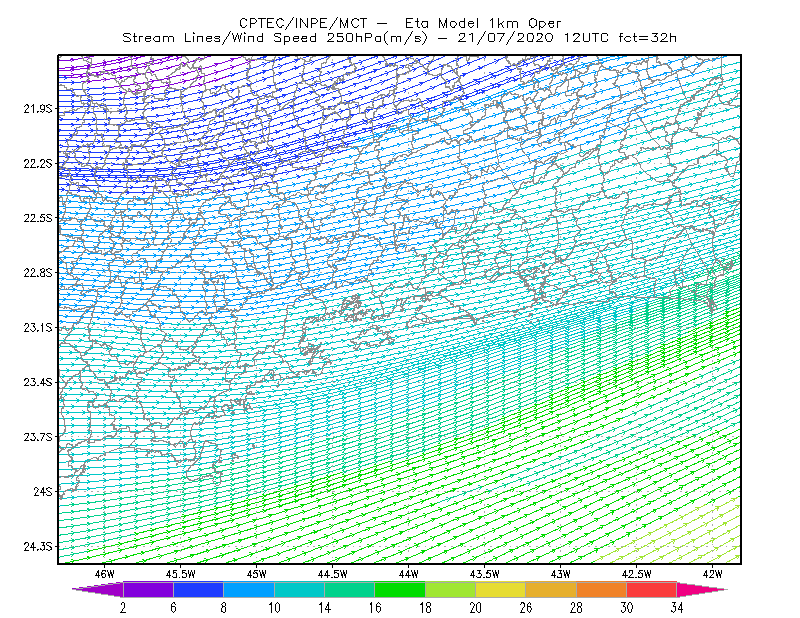Click the cyan 10–14 m/s legend swatch
Screen dimensions: 800x618
pos(299,589)
